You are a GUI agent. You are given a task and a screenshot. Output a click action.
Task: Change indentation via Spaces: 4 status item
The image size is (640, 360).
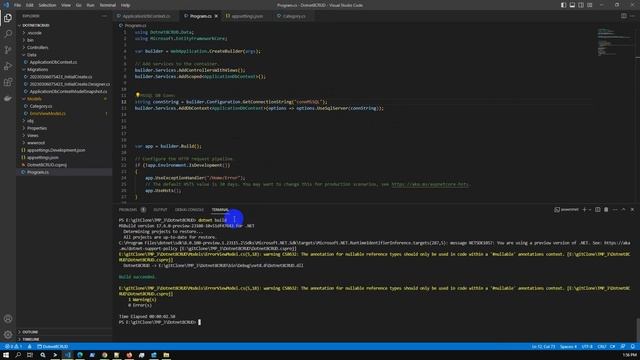[x=568, y=347]
